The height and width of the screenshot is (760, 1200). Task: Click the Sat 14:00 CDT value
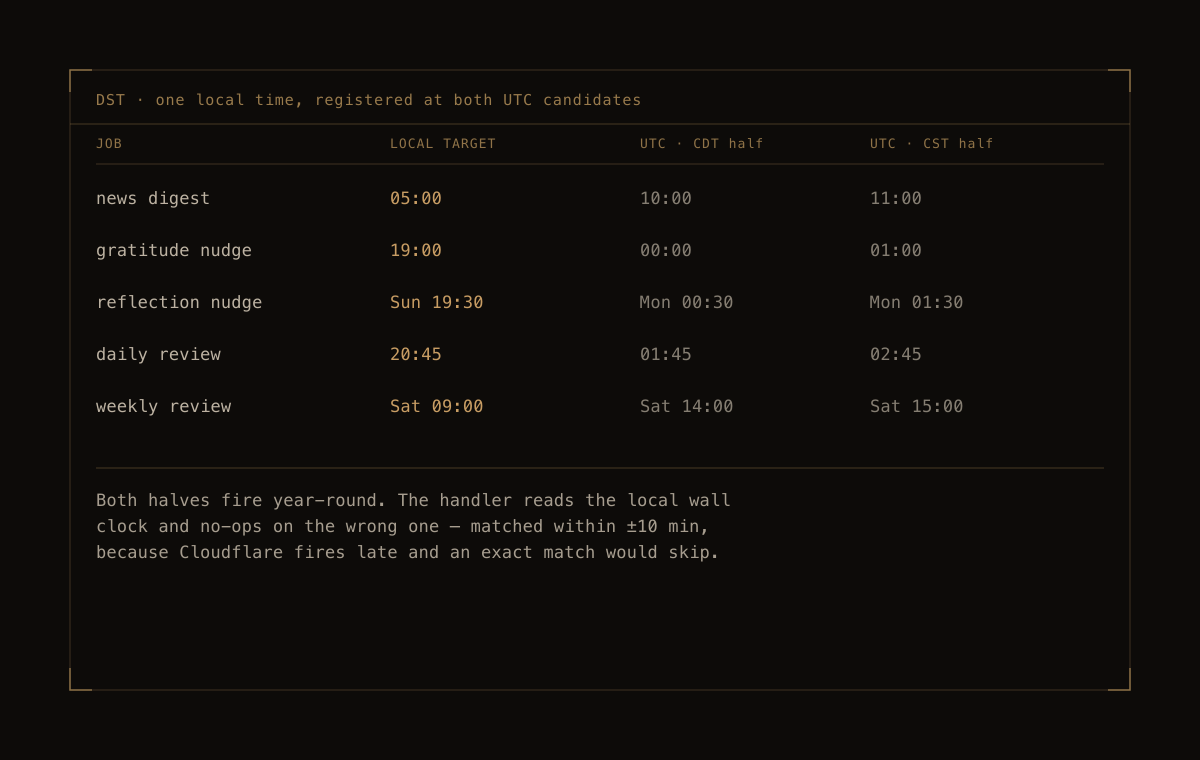[687, 406]
